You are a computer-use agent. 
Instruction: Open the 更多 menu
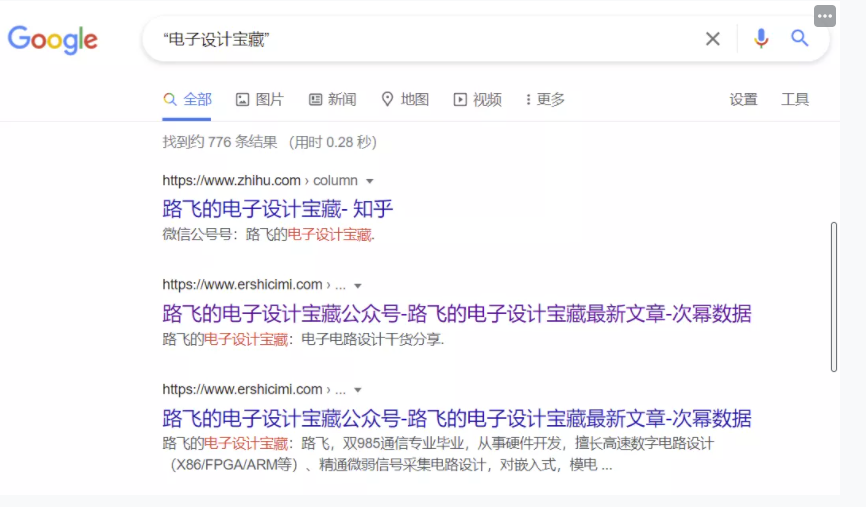[545, 99]
